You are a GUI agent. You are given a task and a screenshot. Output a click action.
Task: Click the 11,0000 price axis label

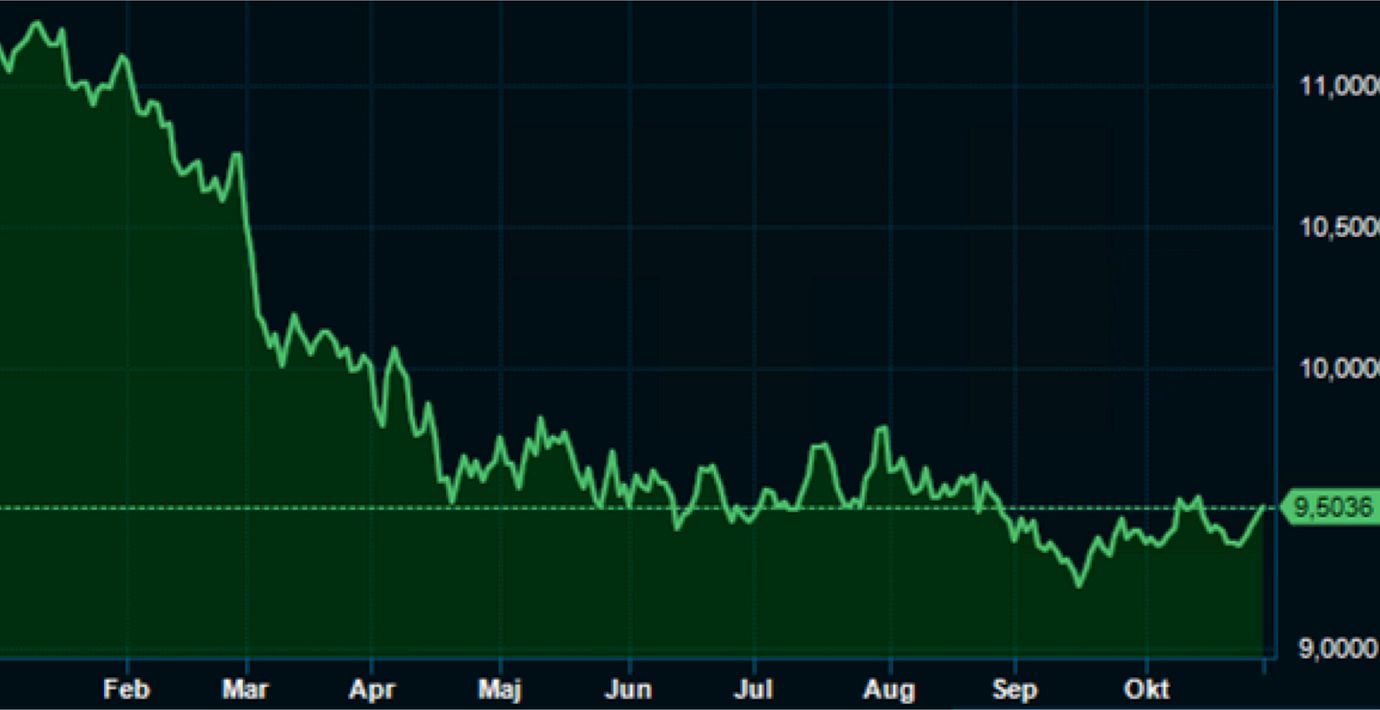(x=1338, y=87)
